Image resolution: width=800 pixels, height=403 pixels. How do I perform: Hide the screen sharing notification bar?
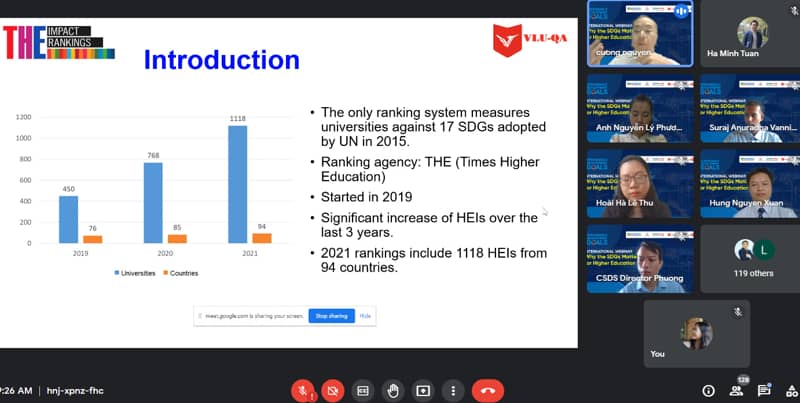click(x=366, y=316)
